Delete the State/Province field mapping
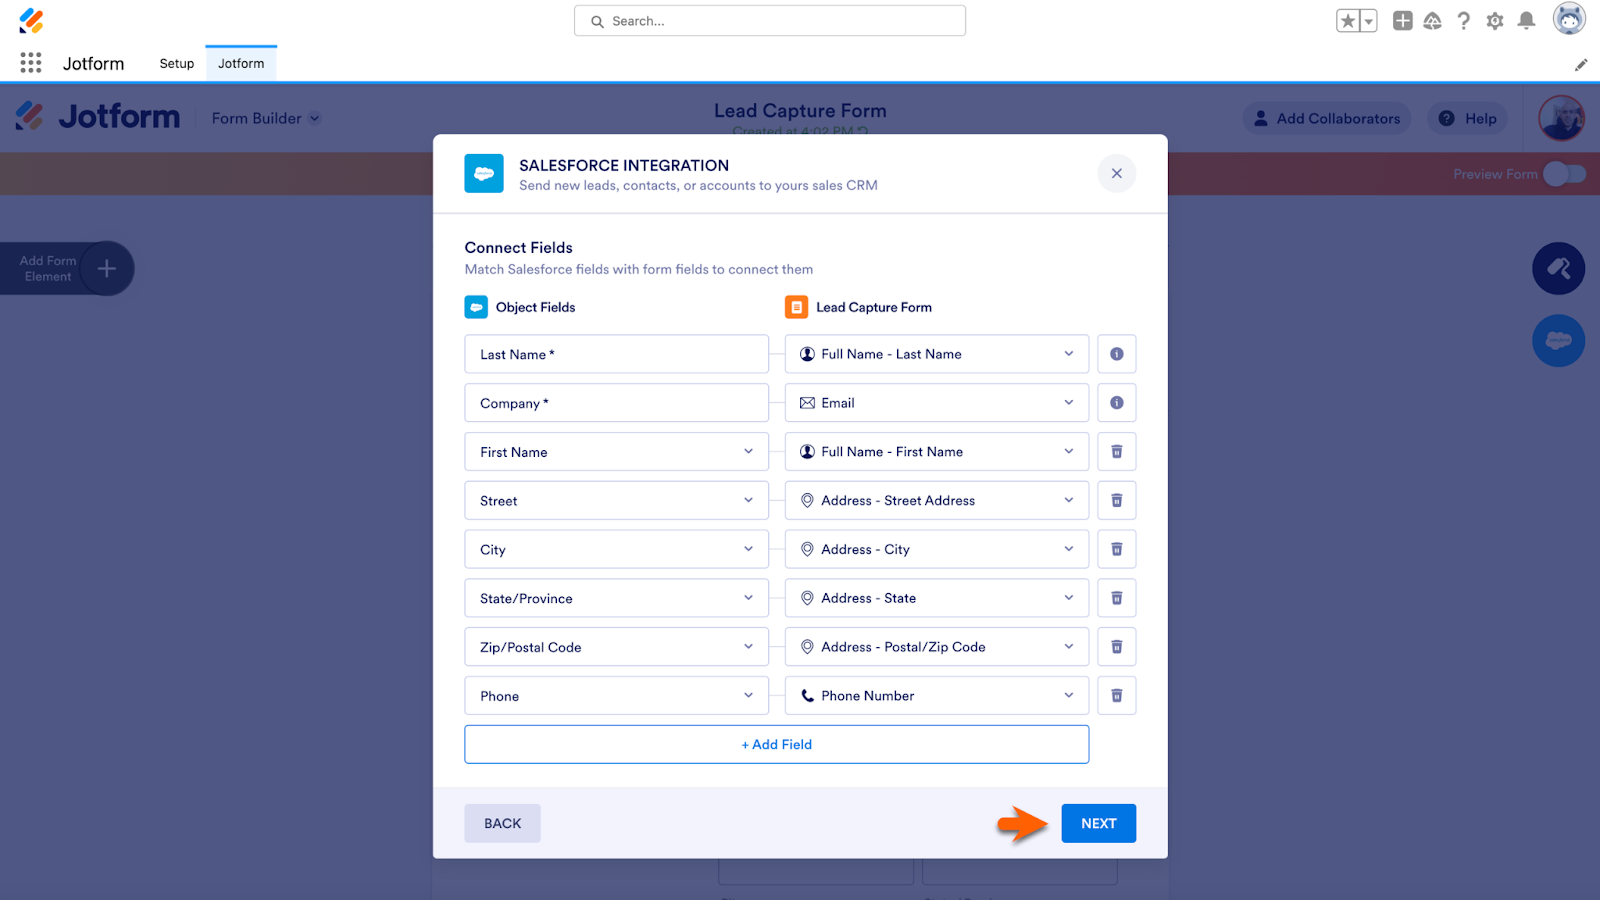 pyautogui.click(x=1116, y=598)
